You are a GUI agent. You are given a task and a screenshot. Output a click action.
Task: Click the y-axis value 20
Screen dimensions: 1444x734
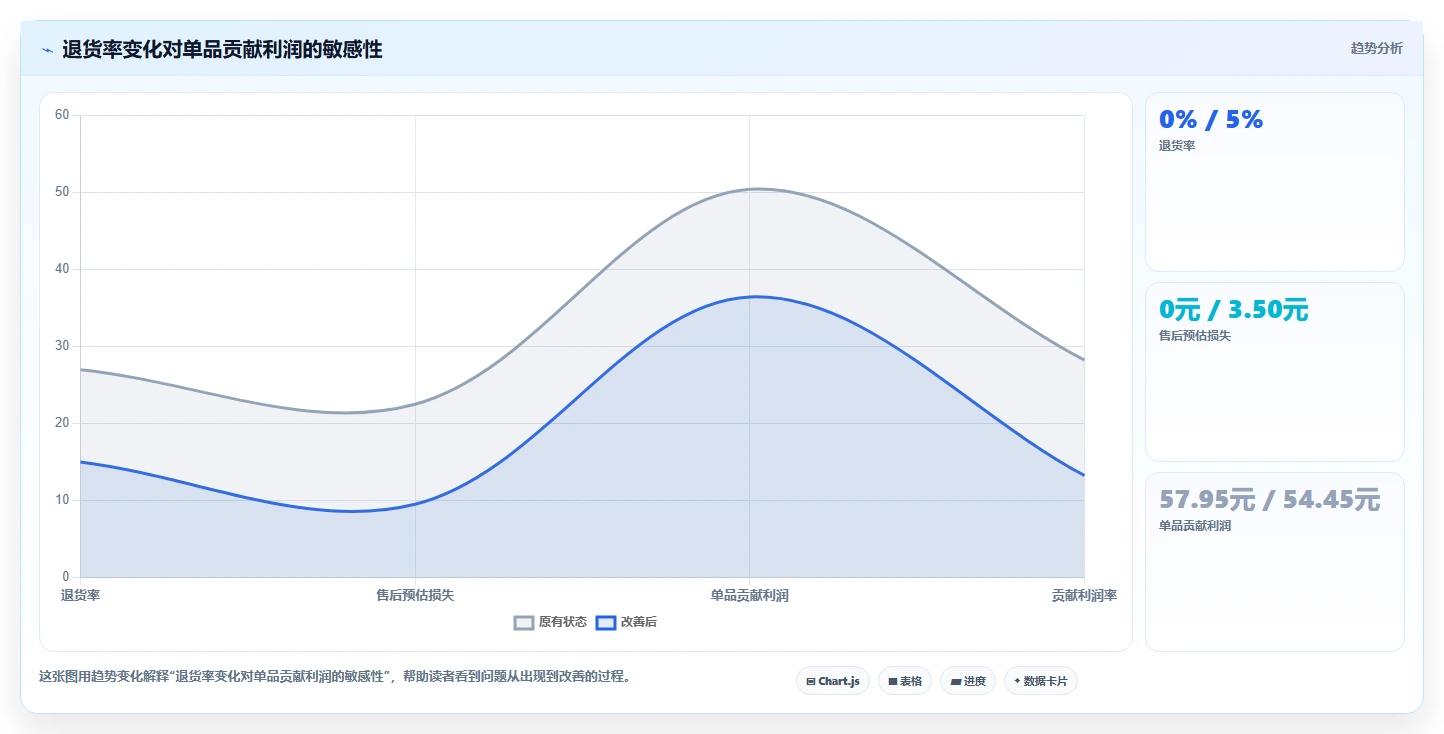pyautogui.click(x=62, y=423)
